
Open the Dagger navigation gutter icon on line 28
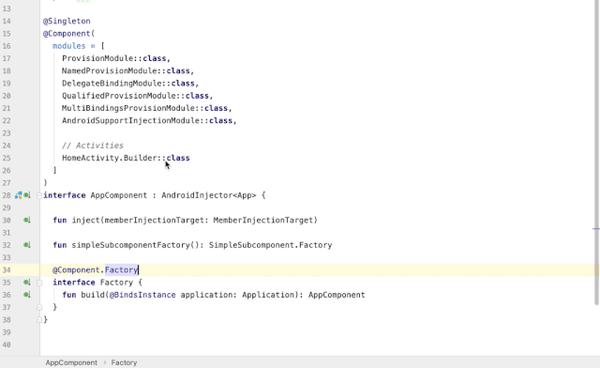tap(18, 195)
